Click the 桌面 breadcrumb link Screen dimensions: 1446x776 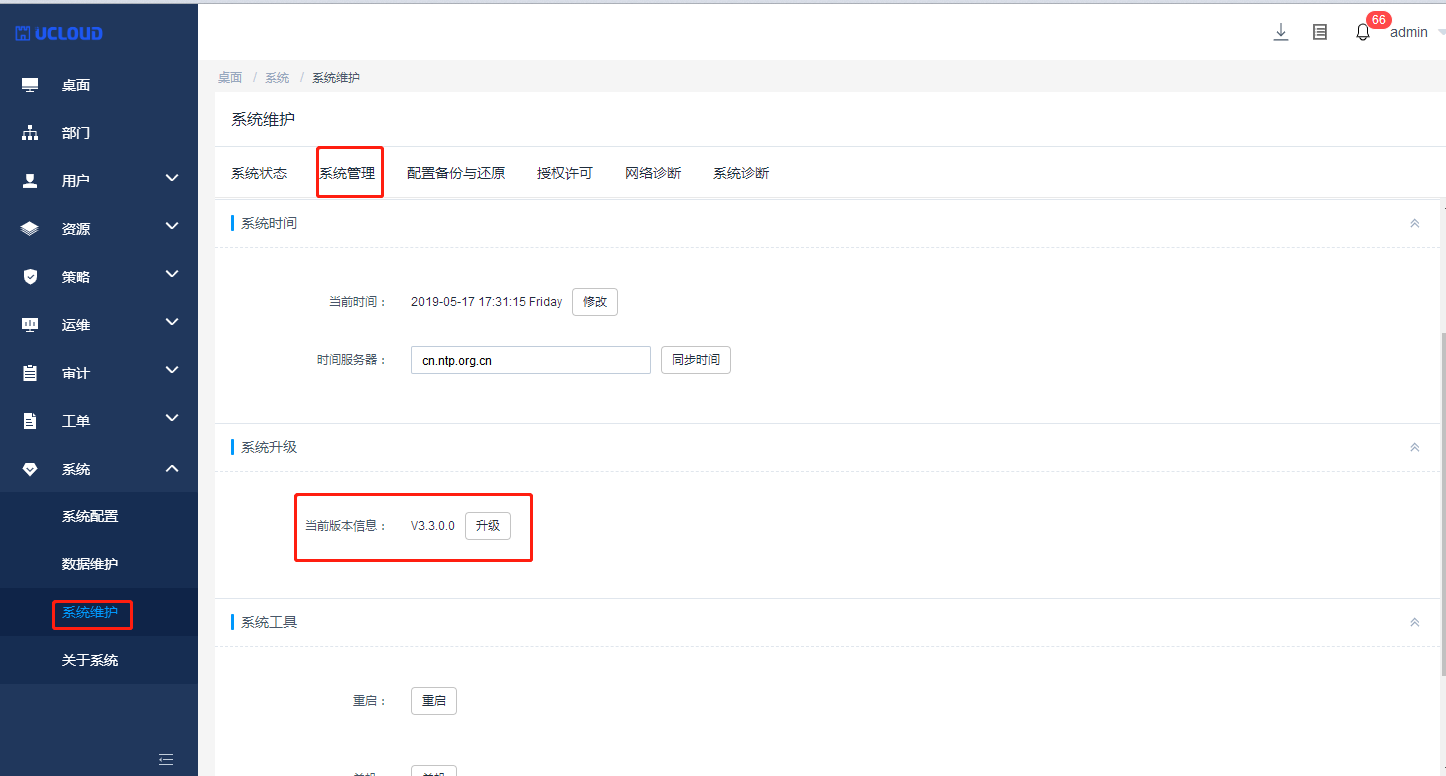pyautogui.click(x=230, y=78)
